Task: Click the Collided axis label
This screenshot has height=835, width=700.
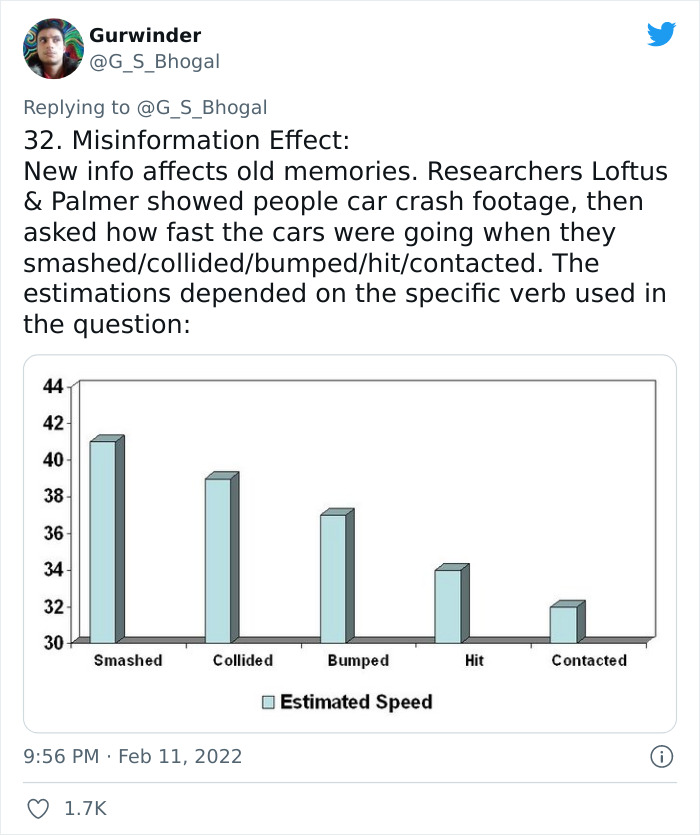Action: [242, 660]
